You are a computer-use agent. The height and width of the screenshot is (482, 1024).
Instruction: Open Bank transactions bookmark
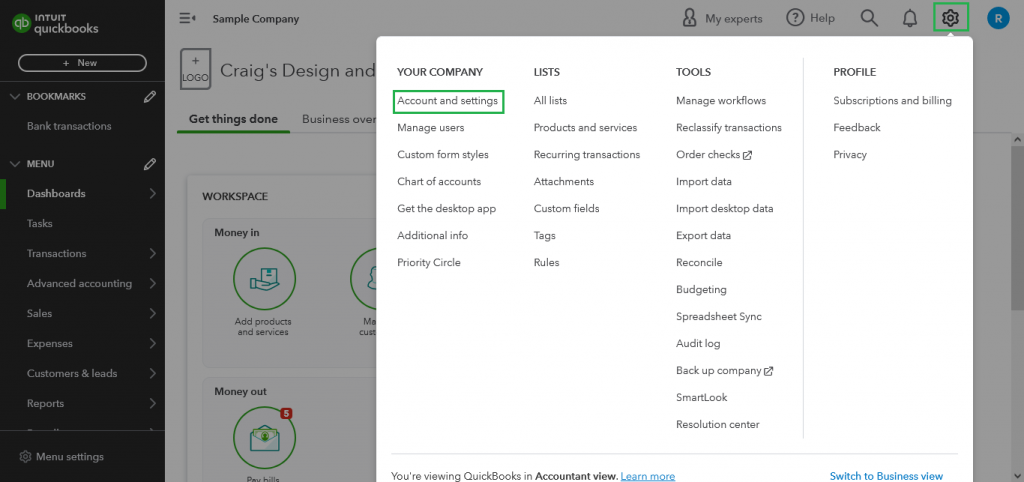69,127
